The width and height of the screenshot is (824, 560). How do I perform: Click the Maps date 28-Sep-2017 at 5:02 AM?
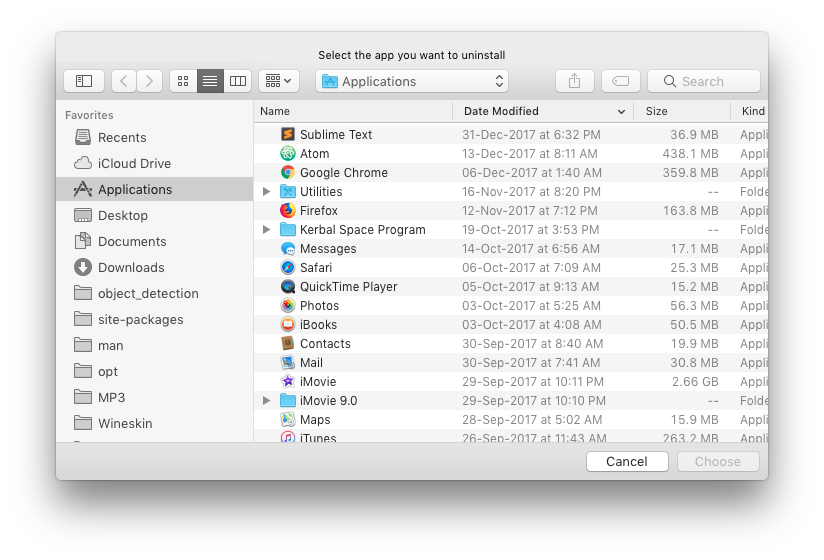pyautogui.click(x=531, y=419)
